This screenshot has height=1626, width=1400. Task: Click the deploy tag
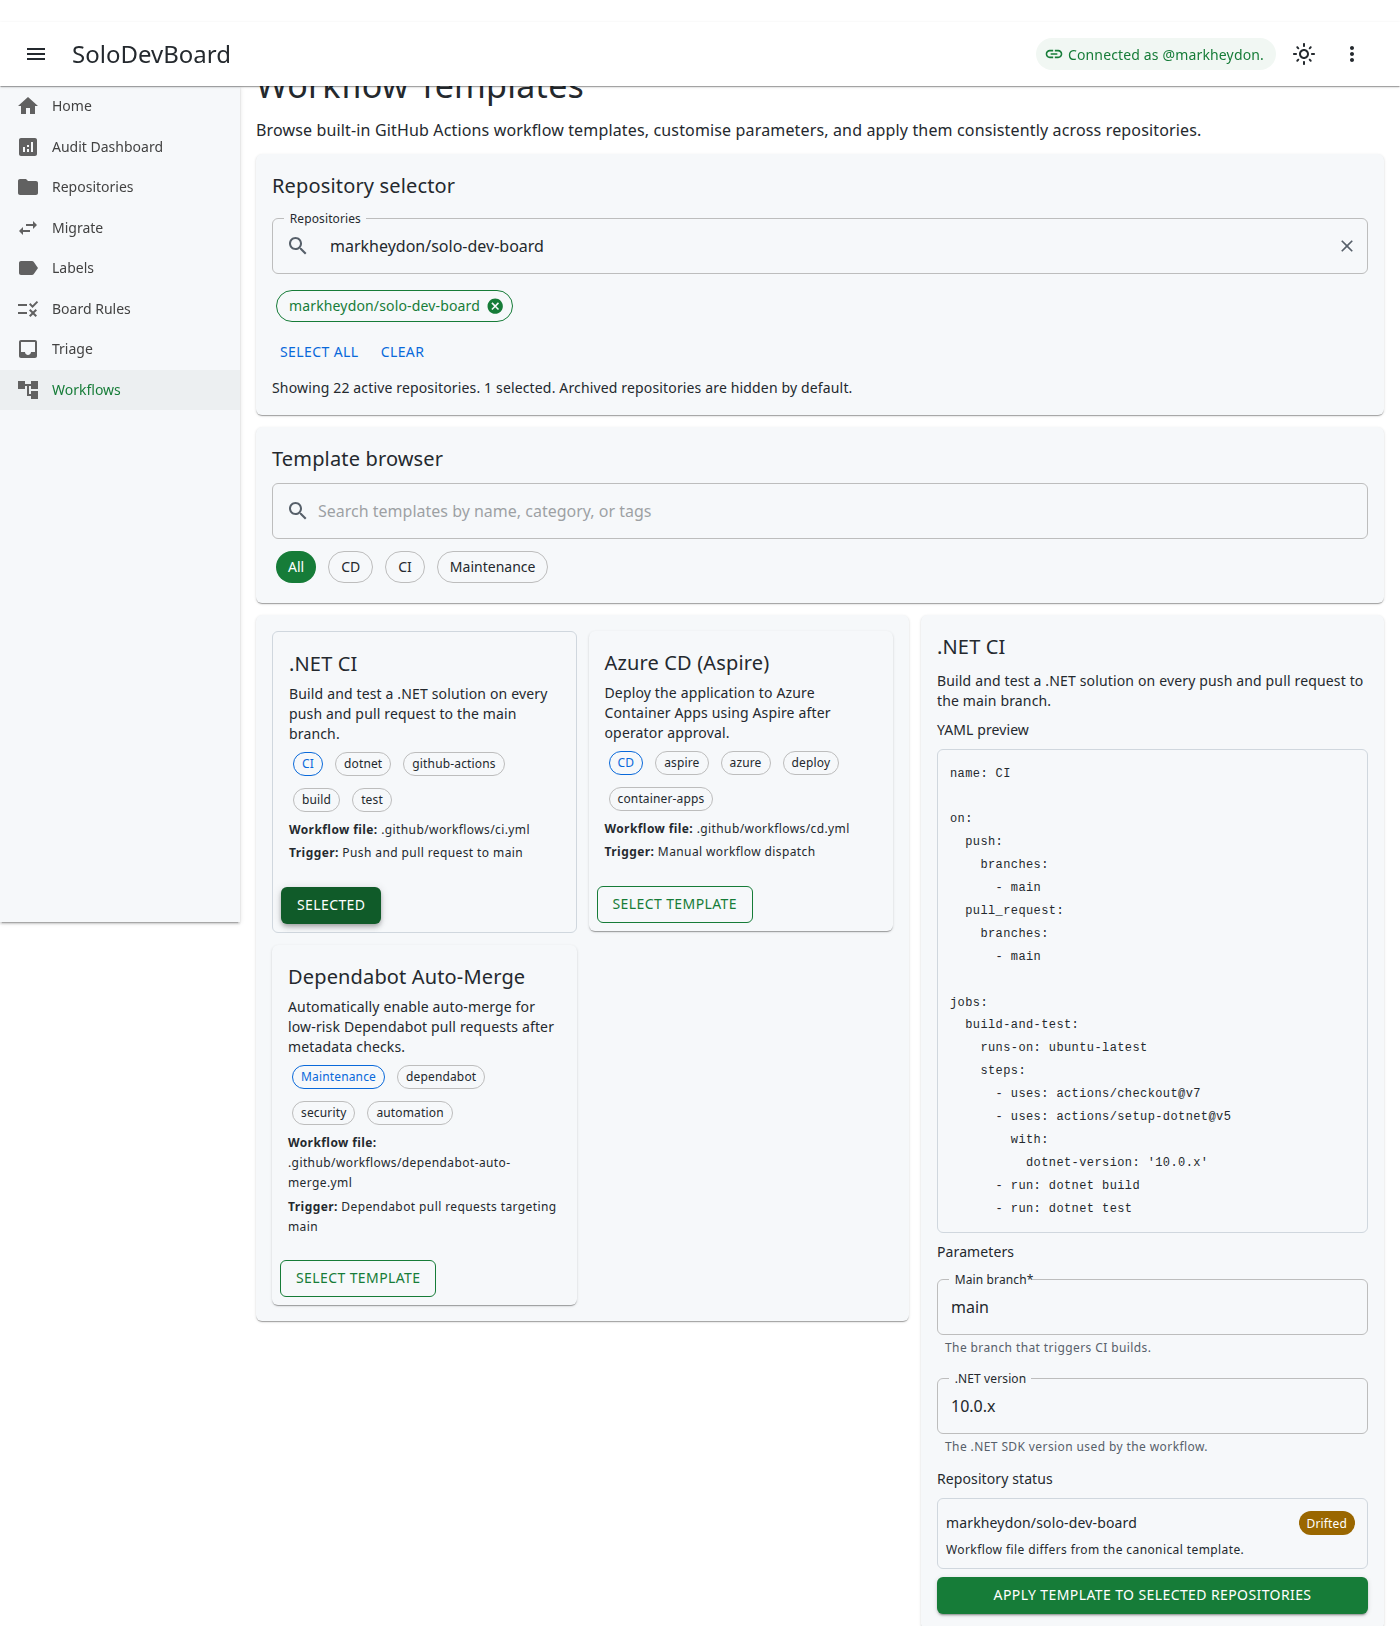click(811, 763)
